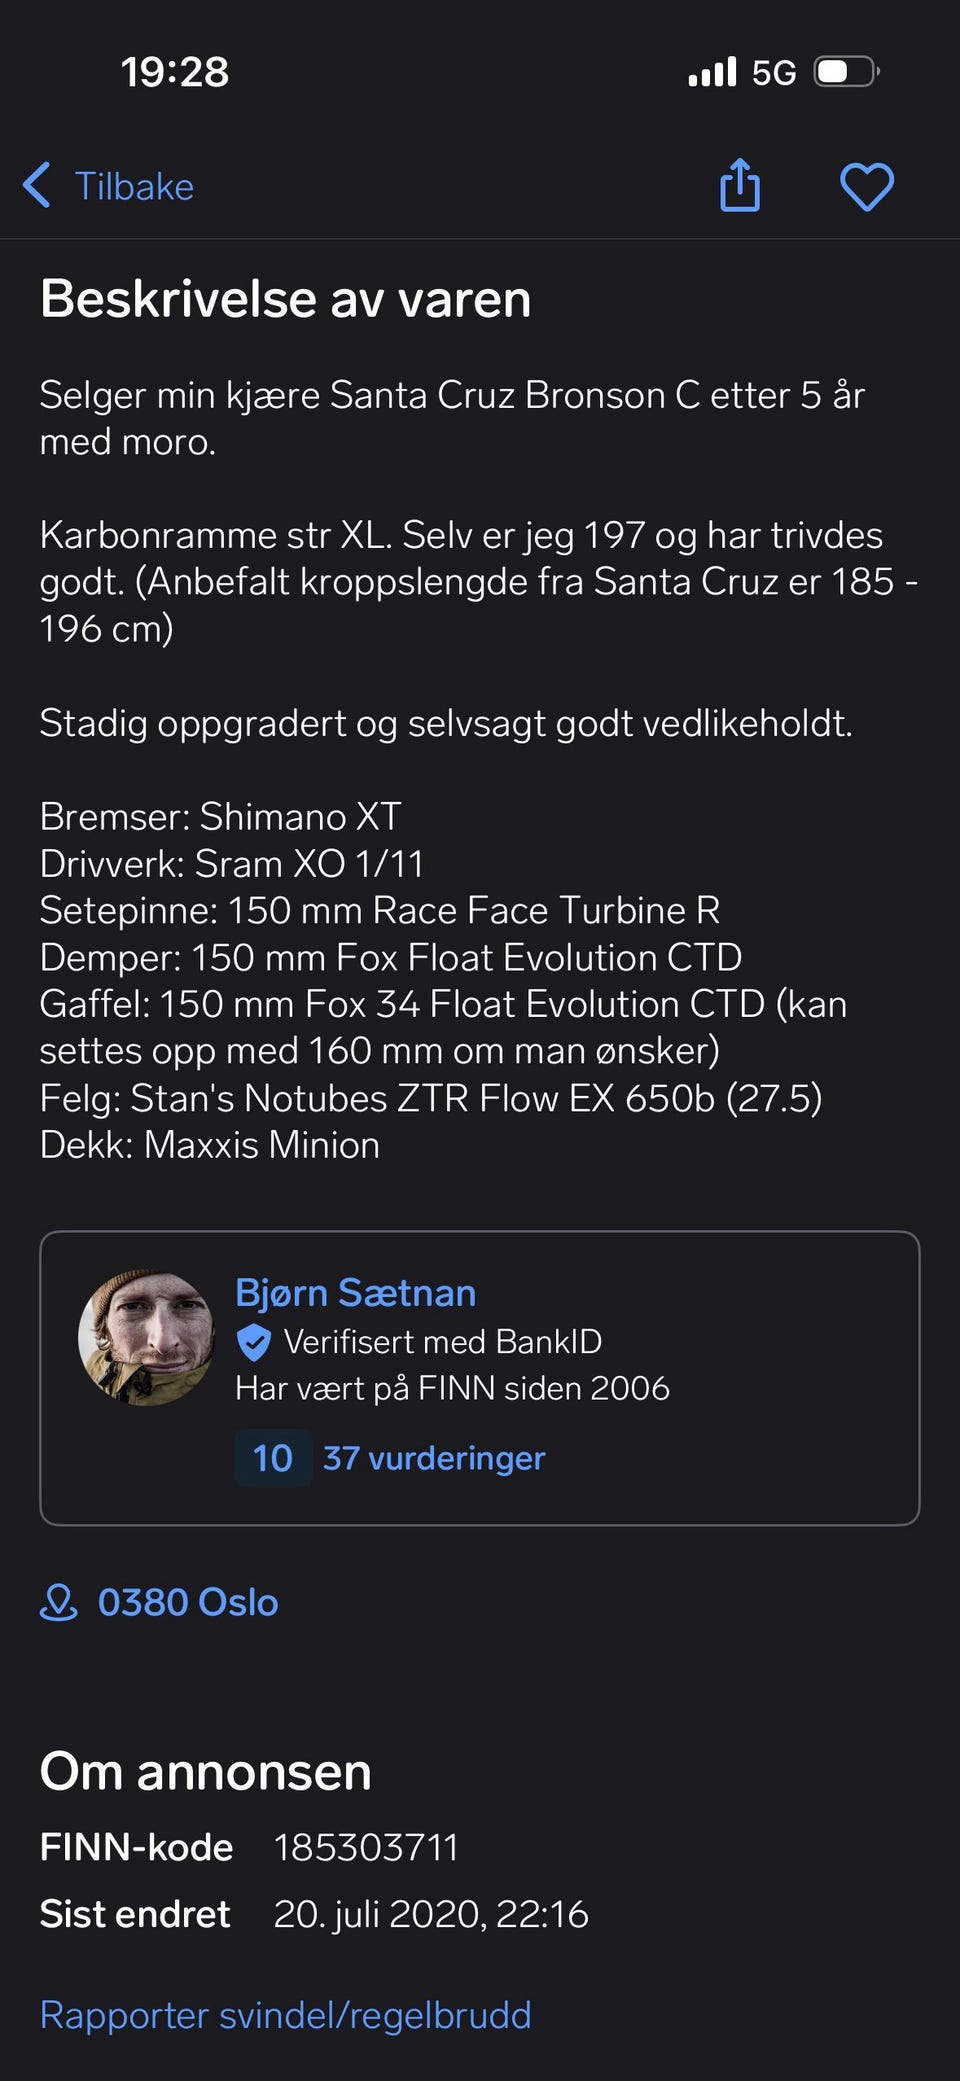Favorite the ad with heart icon

tap(866, 187)
